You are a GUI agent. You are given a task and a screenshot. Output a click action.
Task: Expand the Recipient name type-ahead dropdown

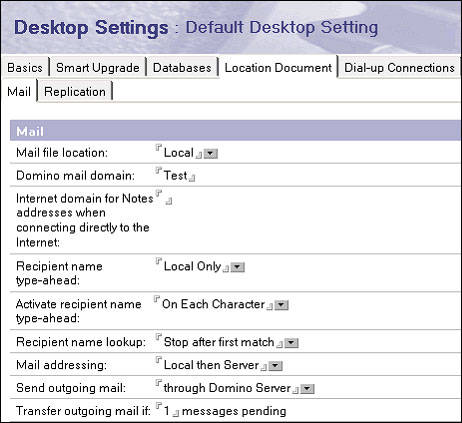[238, 267]
